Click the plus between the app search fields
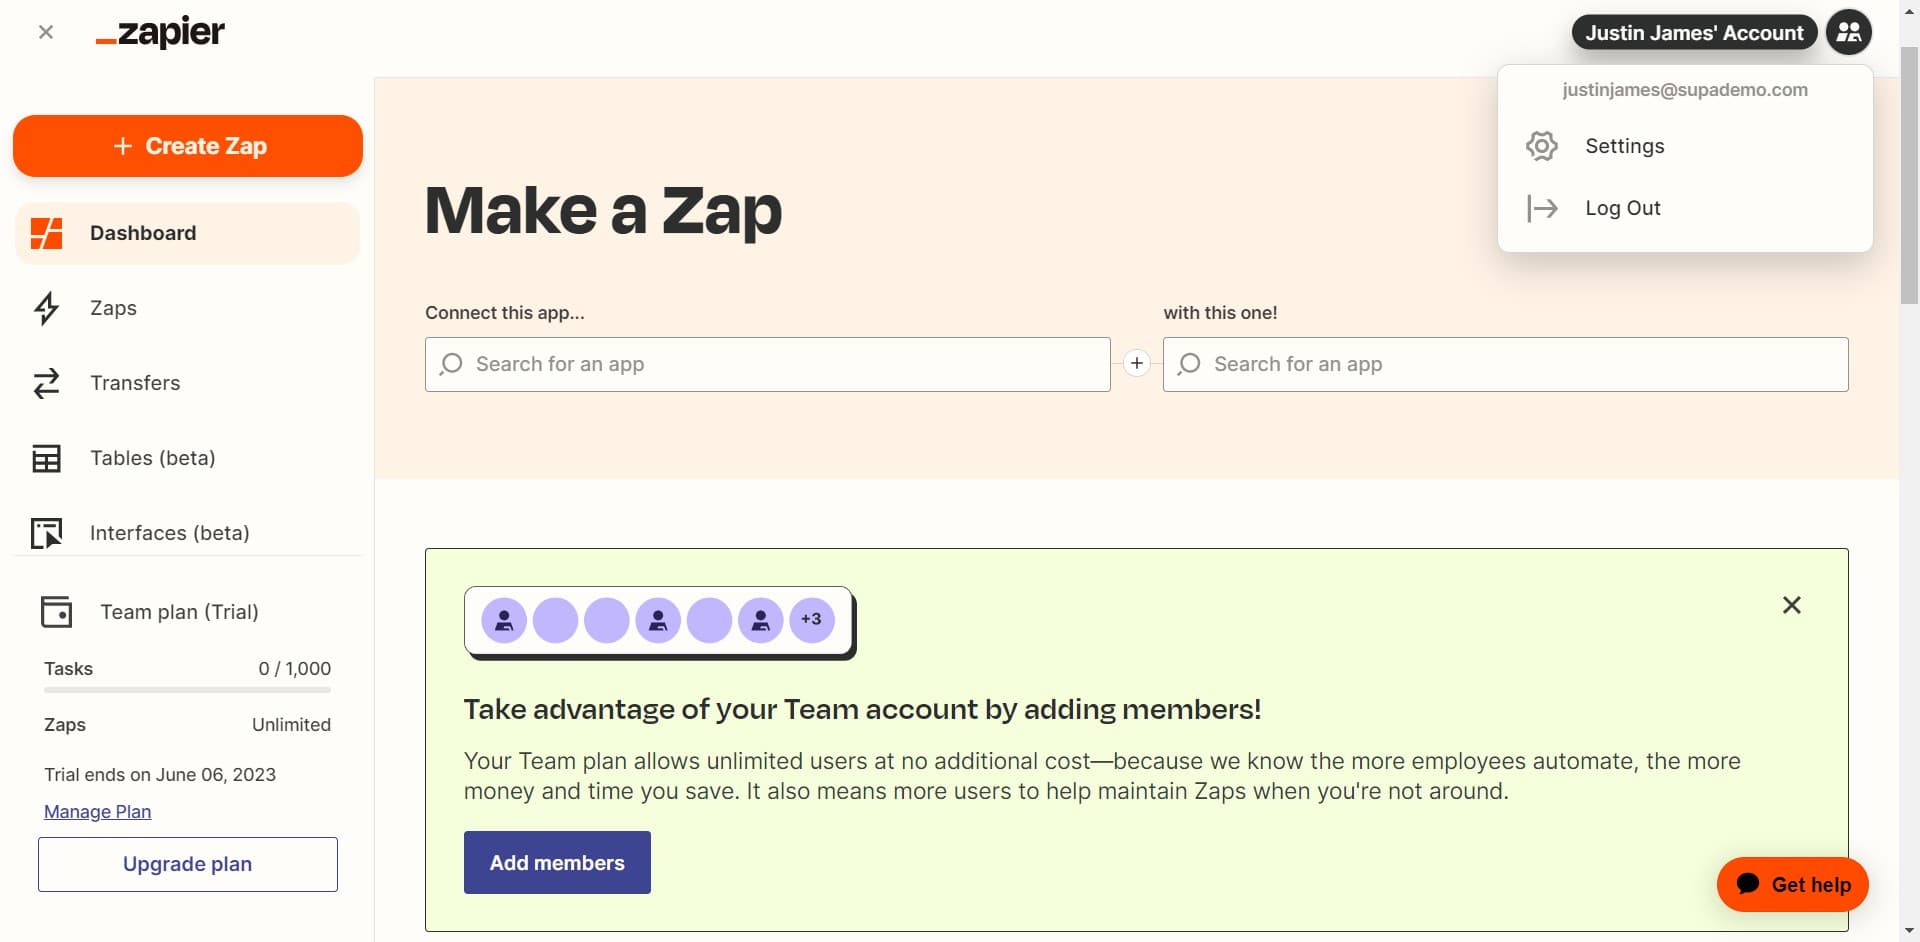This screenshot has height=942, width=1920. tap(1137, 363)
